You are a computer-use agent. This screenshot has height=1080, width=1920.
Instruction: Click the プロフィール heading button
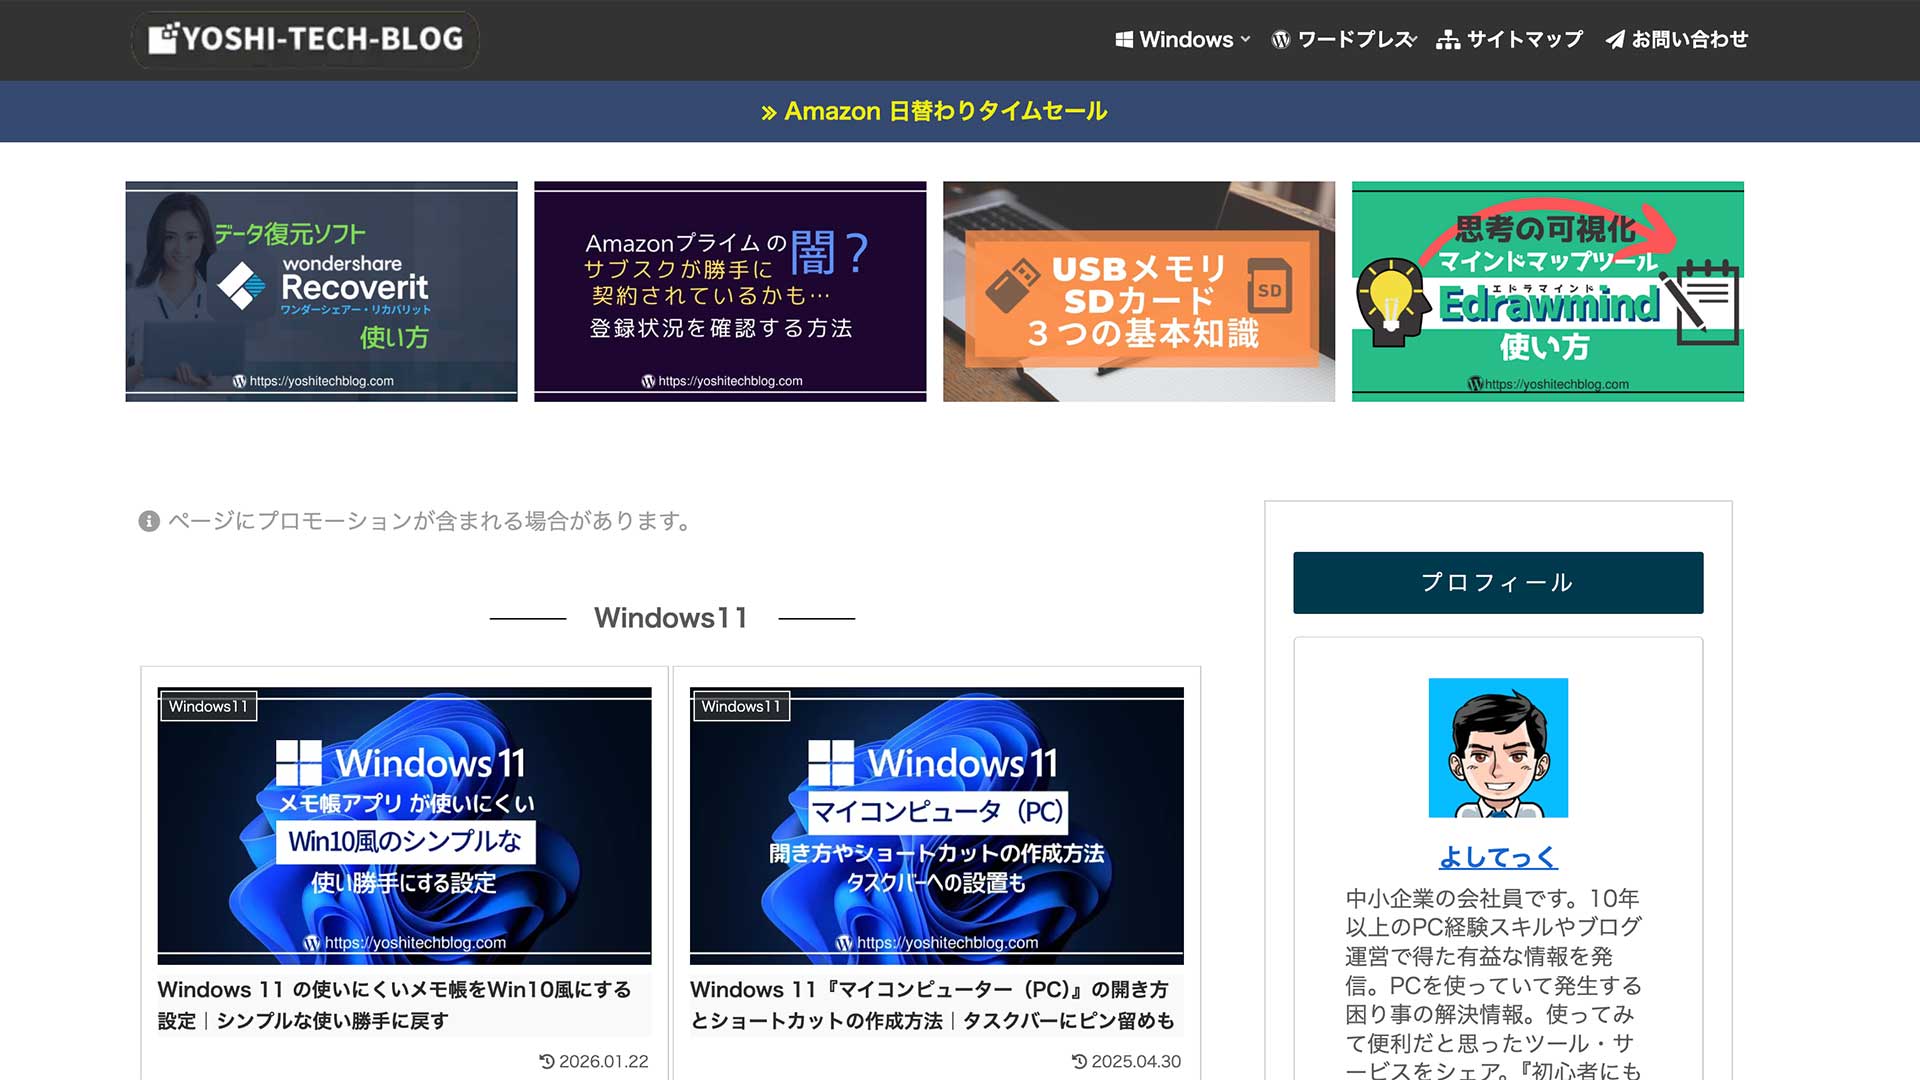tap(1497, 581)
